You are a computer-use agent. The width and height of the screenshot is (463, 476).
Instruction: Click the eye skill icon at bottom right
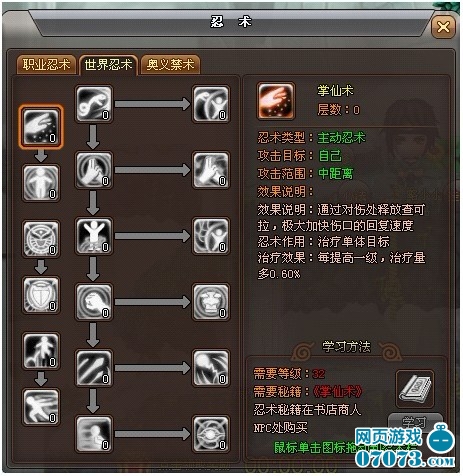click(x=211, y=434)
